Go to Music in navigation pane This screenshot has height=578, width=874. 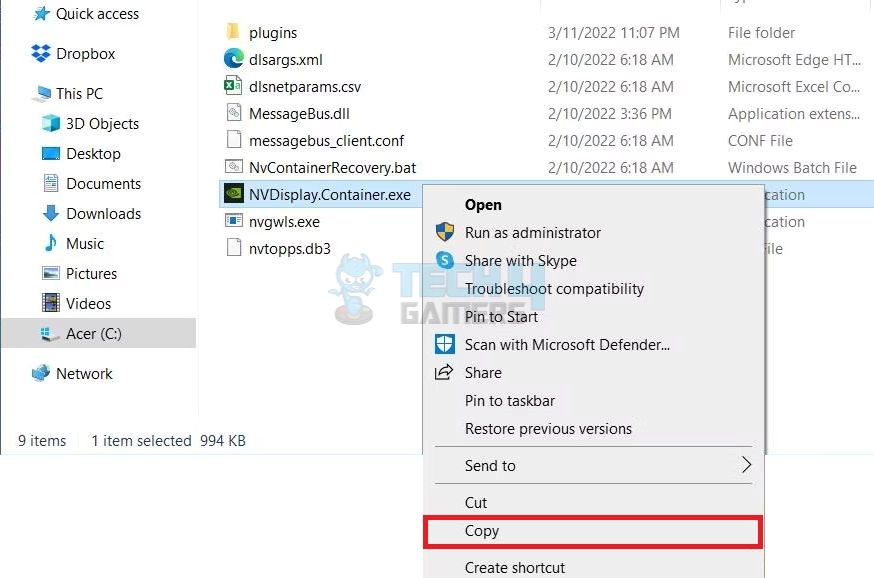click(x=85, y=244)
